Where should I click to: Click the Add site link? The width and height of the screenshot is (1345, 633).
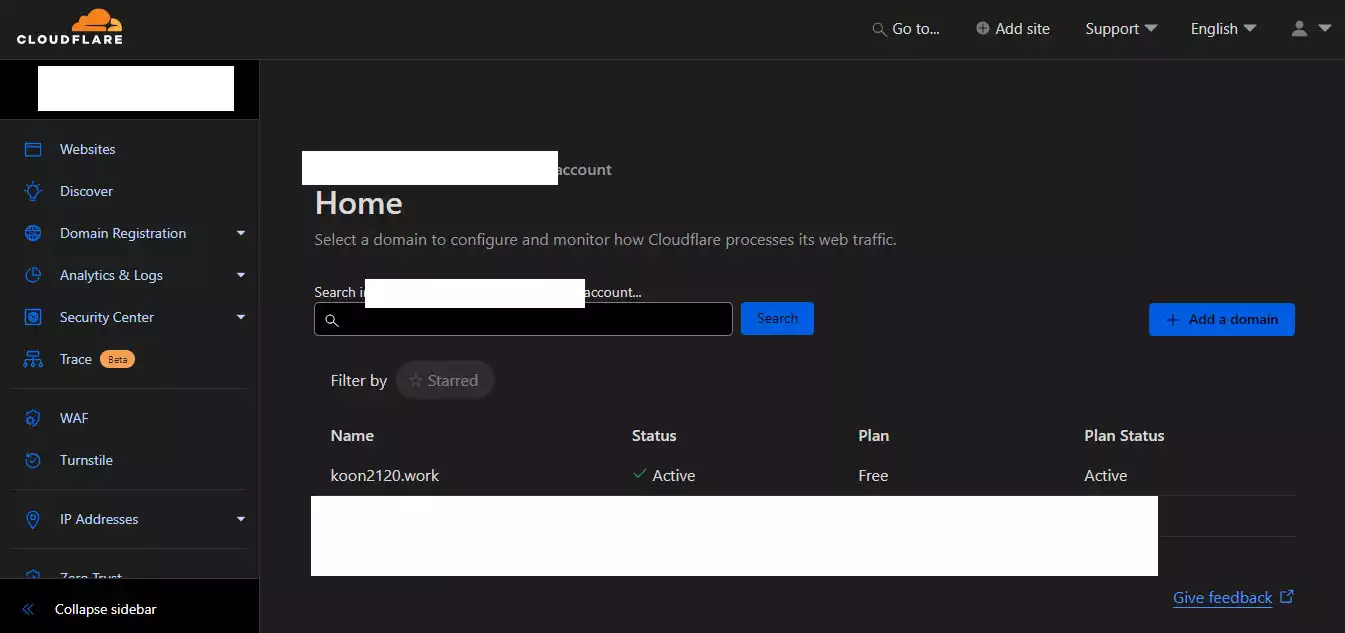[1013, 29]
